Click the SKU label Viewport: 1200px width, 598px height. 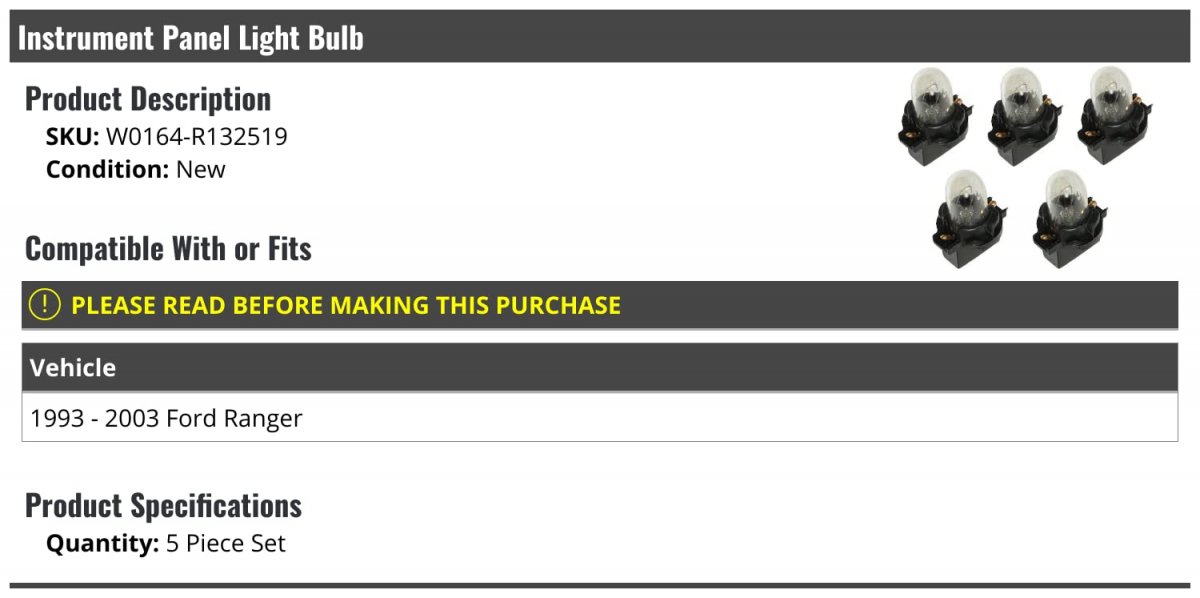pos(73,137)
